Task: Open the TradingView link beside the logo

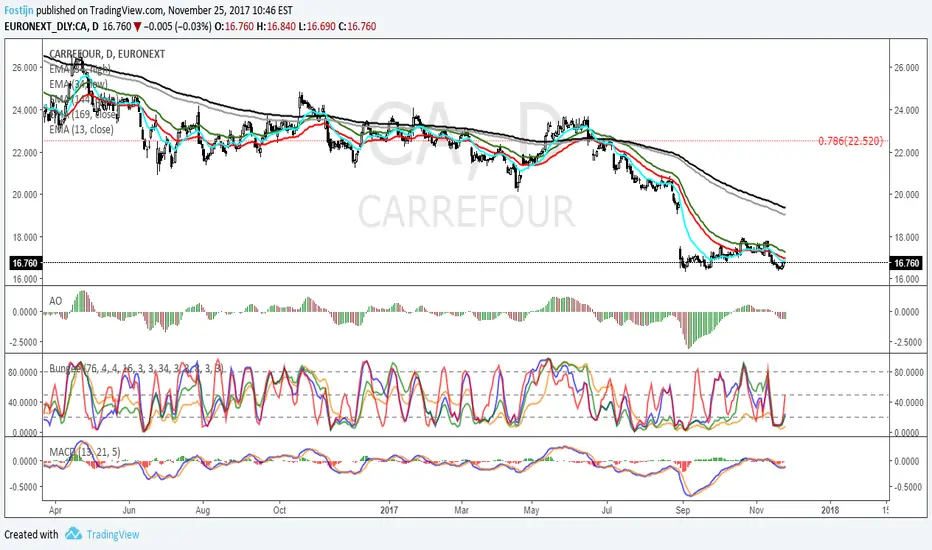Action: (113, 534)
